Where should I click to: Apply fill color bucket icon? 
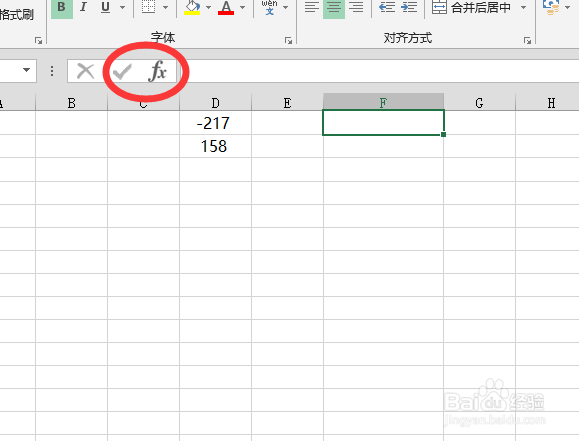pos(192,7)
